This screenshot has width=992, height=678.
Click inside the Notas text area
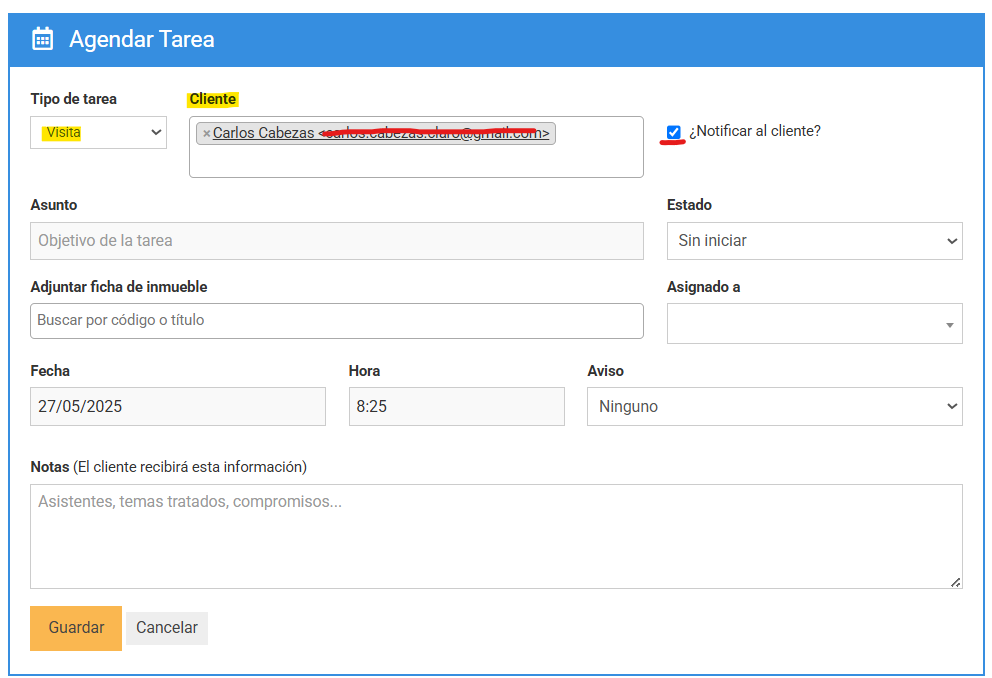496,536
